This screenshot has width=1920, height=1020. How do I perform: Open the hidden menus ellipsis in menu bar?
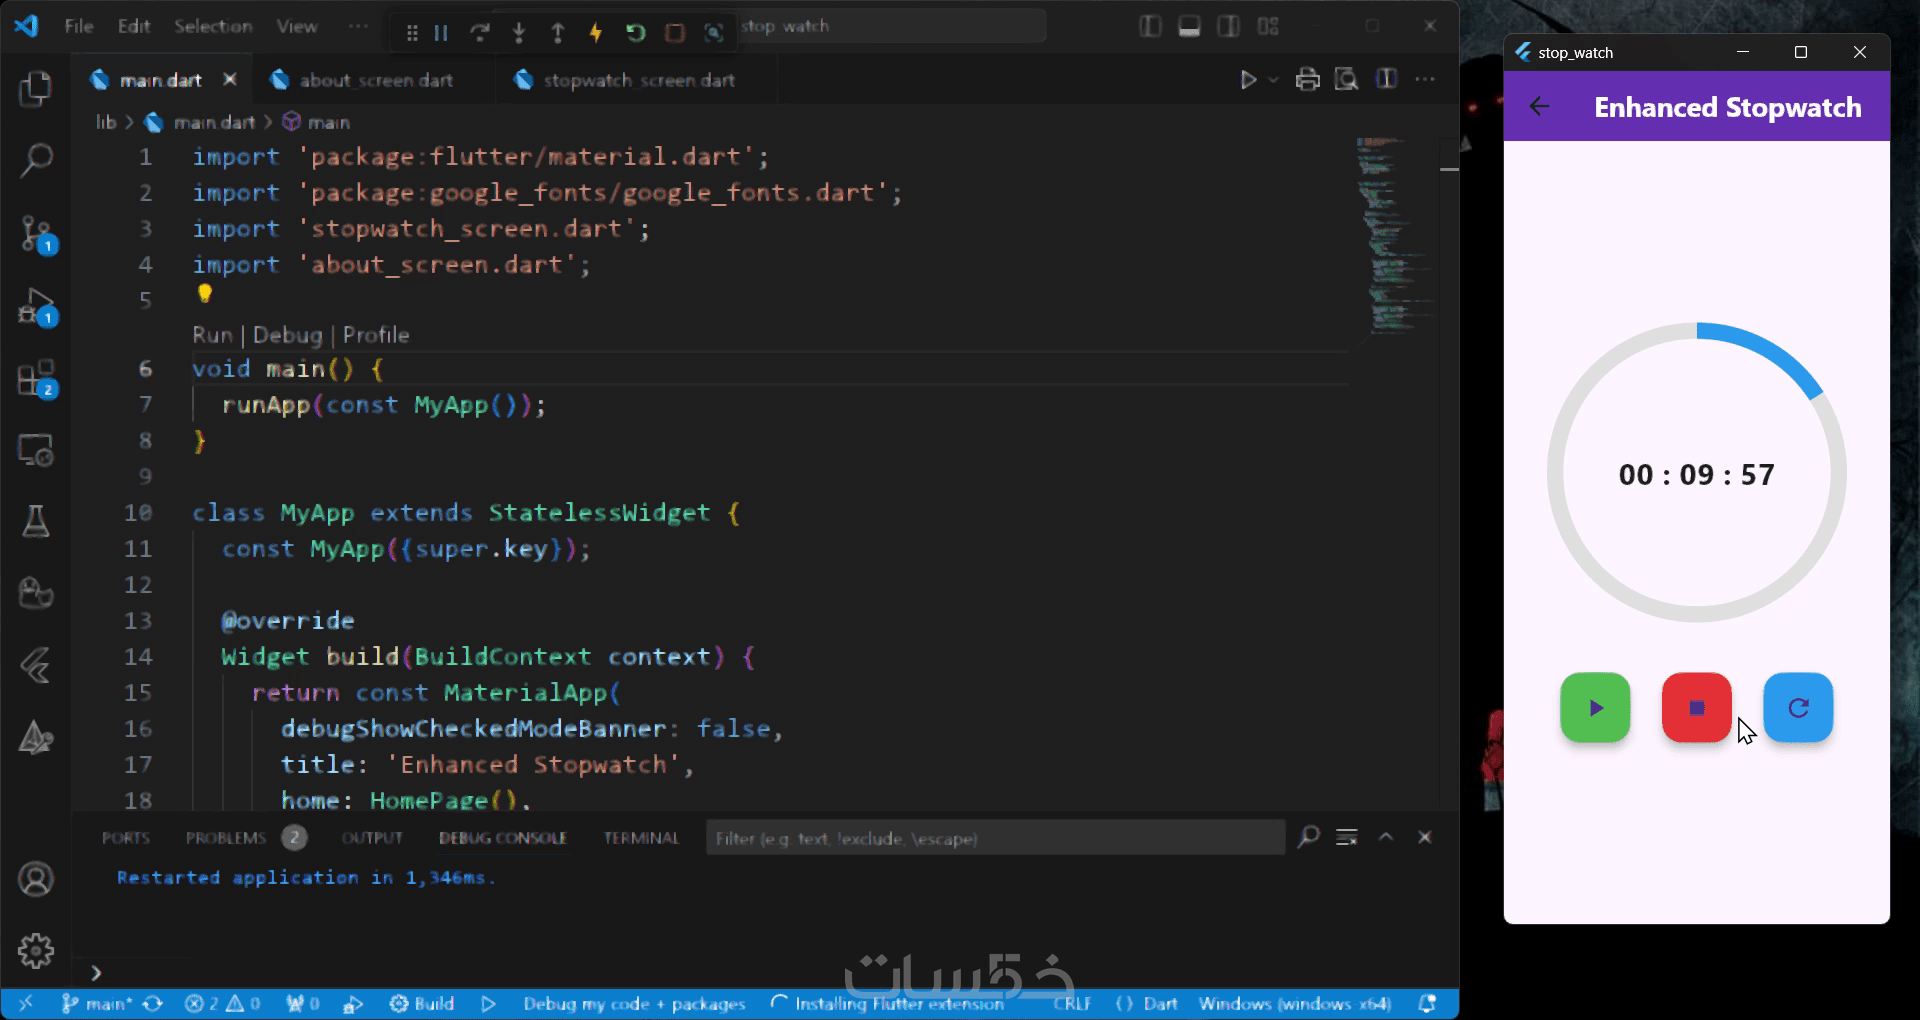pos(358,26)
